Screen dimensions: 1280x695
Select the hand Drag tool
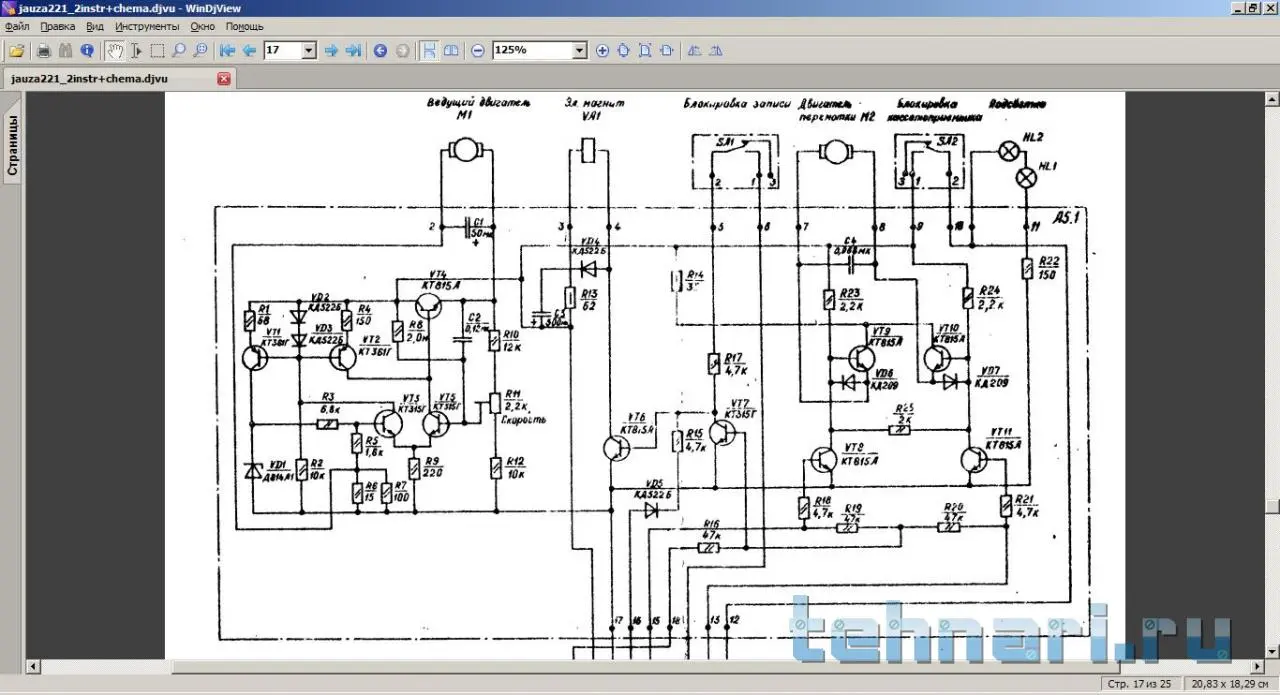tap(115, 50)
